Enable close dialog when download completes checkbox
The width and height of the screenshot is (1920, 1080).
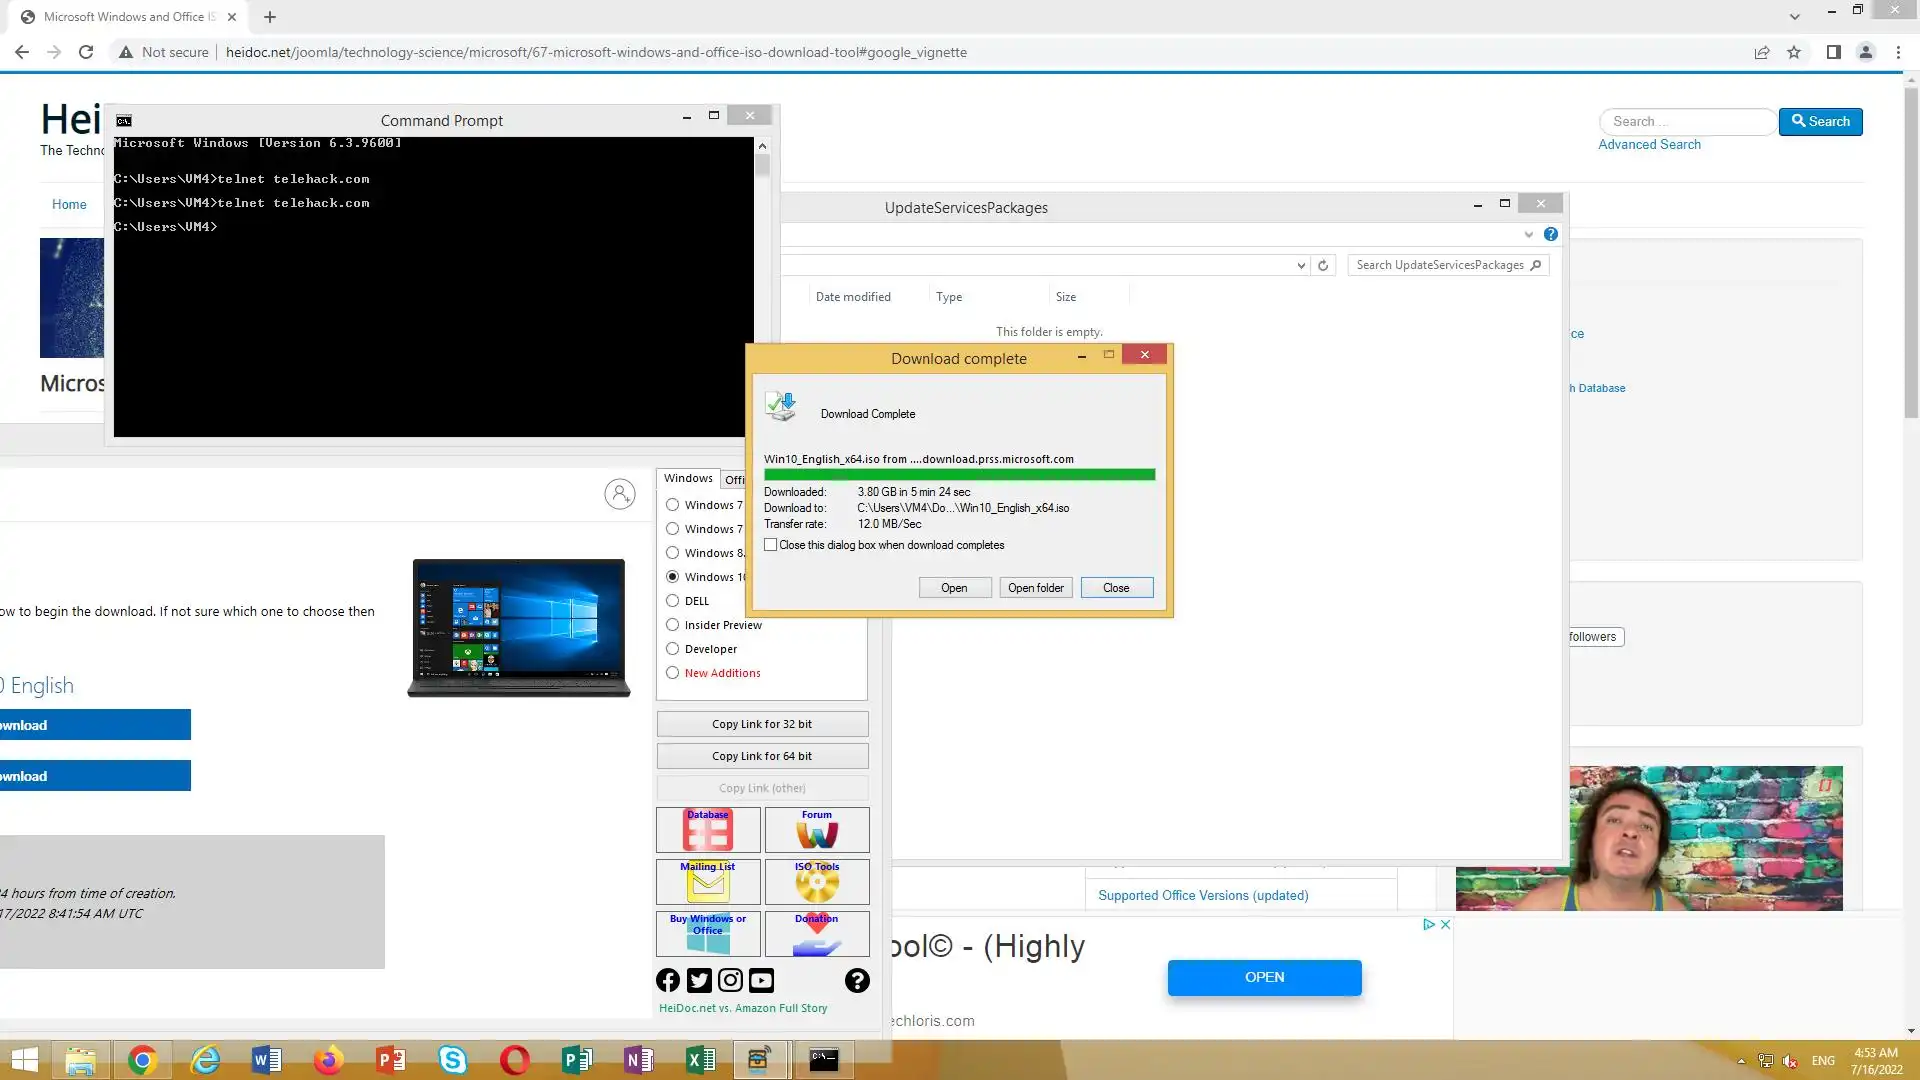pos(771,545)
